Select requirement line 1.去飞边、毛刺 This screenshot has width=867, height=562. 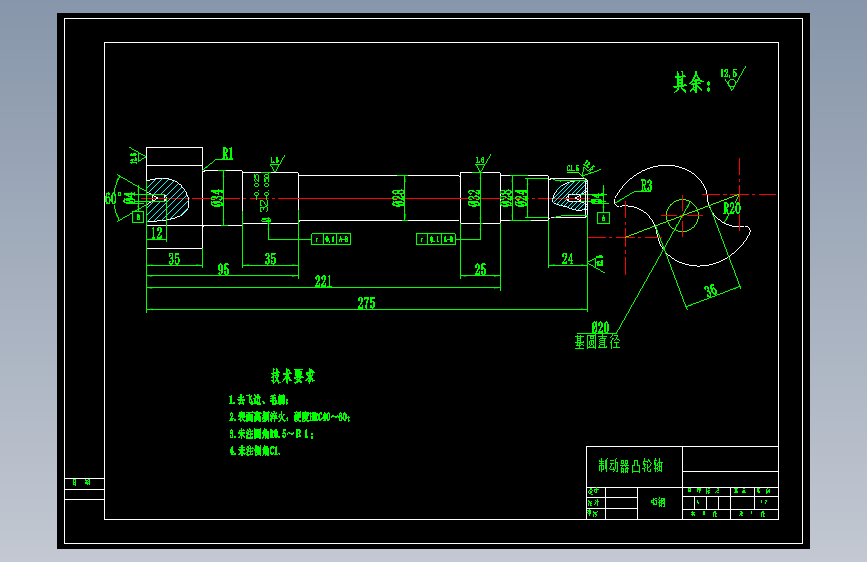(x=259, y=400)
